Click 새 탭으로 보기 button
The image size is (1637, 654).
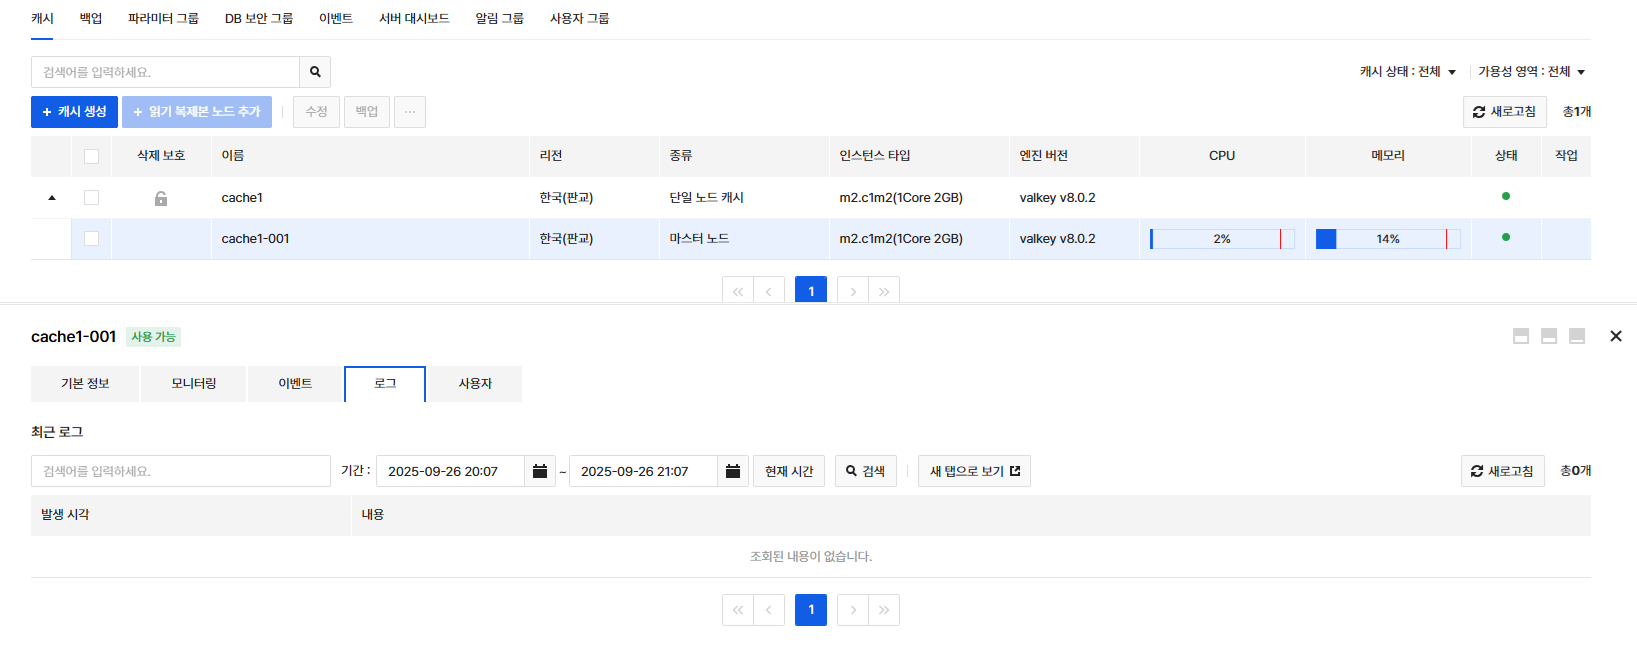[974, 471]
